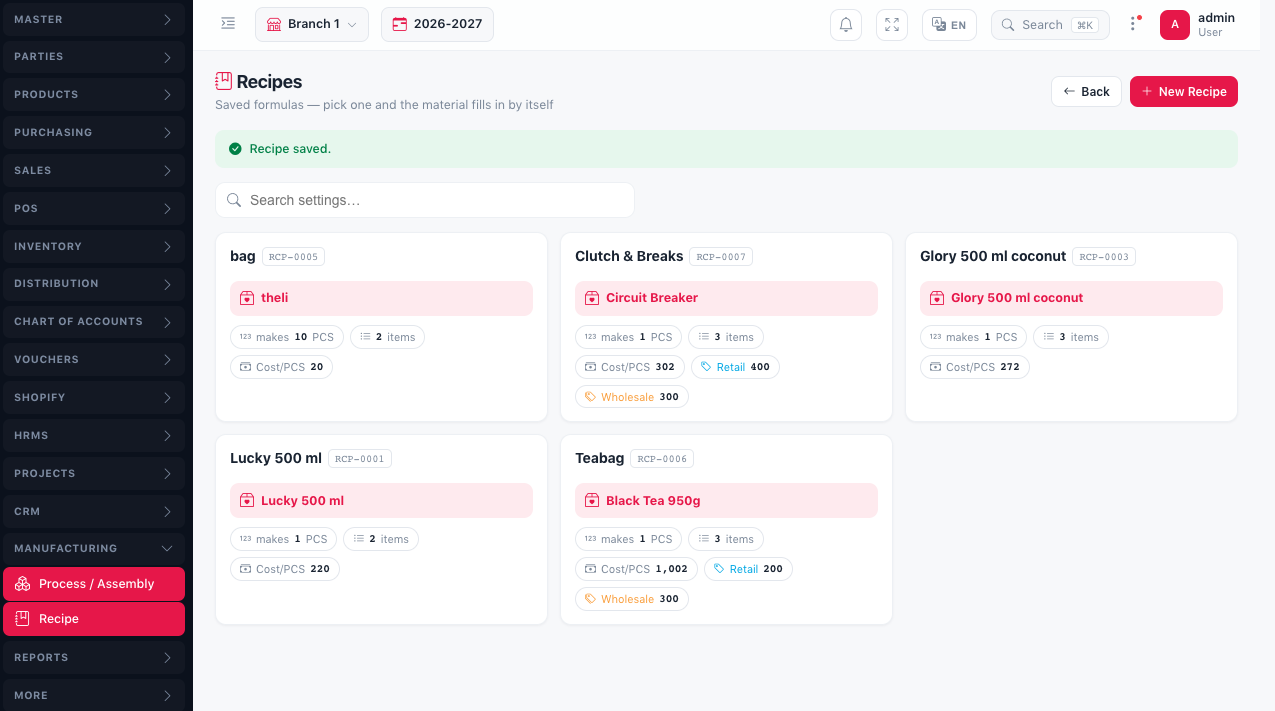Switch language using the EN selector
This screenshot has width=1275, height=711.
click(949, 25)
